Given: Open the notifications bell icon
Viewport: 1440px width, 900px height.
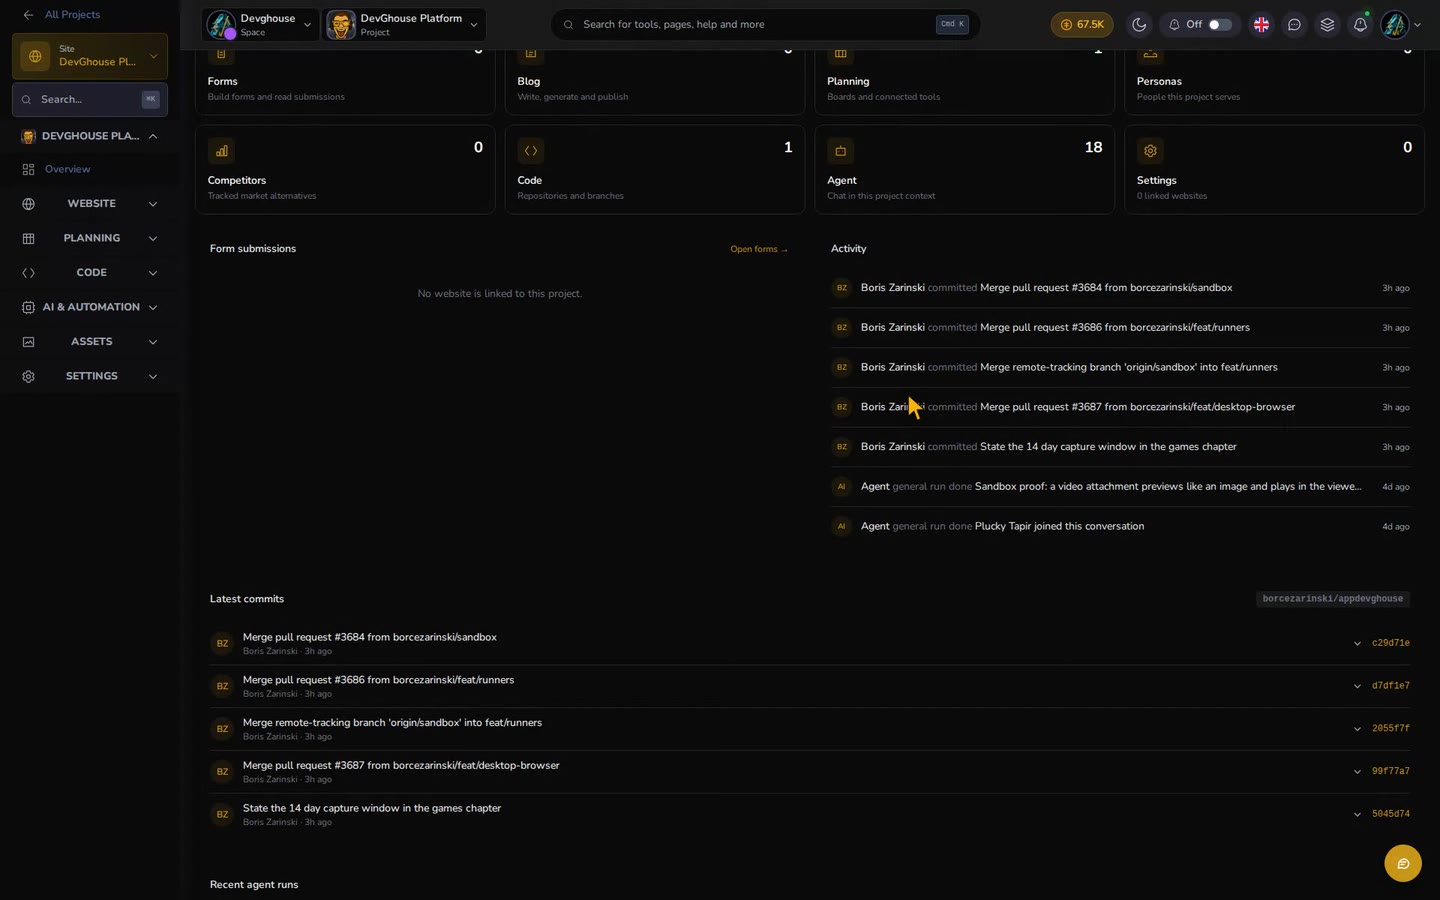Looking at the screenshot, I should click(1360, 24).
